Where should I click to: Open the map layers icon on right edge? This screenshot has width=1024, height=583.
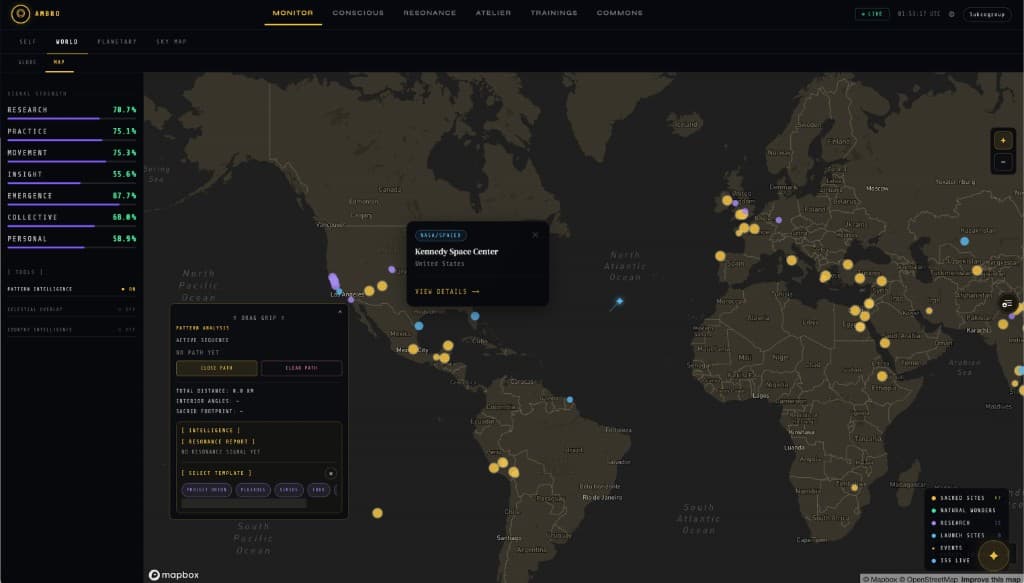click(1007, 304)
